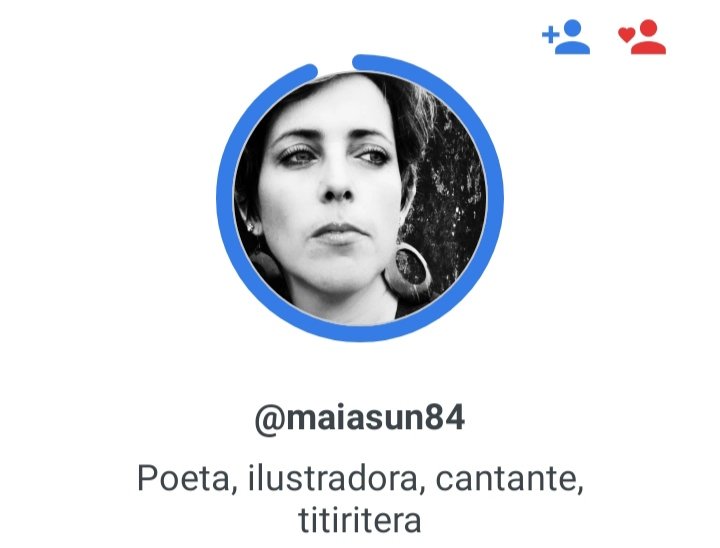This screenshot has width=720, height=548.
Task: Click the blue add-friend person icon
Action: 566,37
